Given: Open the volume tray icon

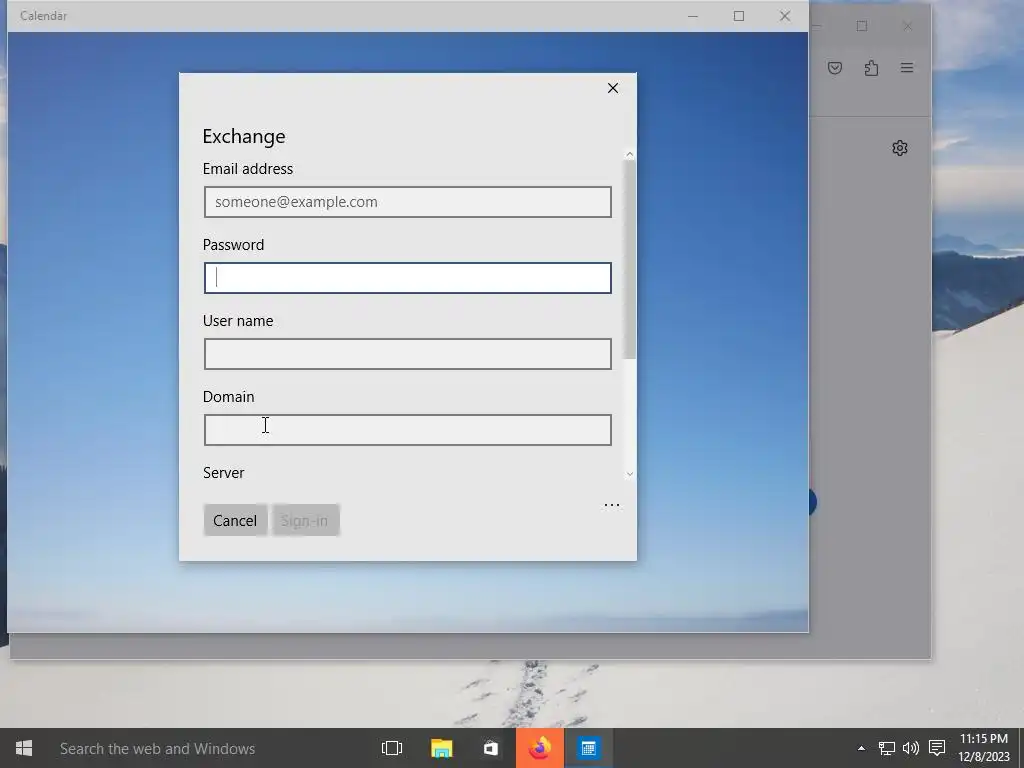Looking at the screenshot, I should tap(910, 748).
